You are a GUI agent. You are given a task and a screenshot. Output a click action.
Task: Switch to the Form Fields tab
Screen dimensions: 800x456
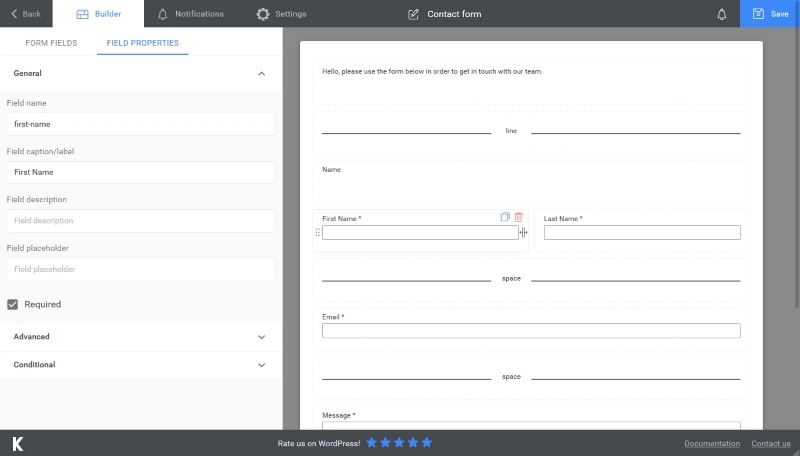[51, 44]
